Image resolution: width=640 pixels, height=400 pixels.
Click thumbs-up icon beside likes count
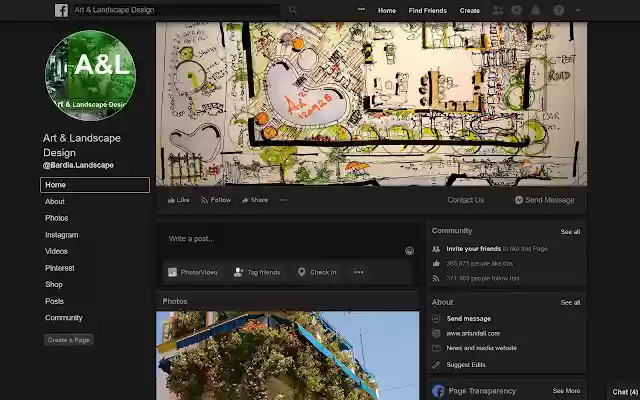(x=436, y=263)
